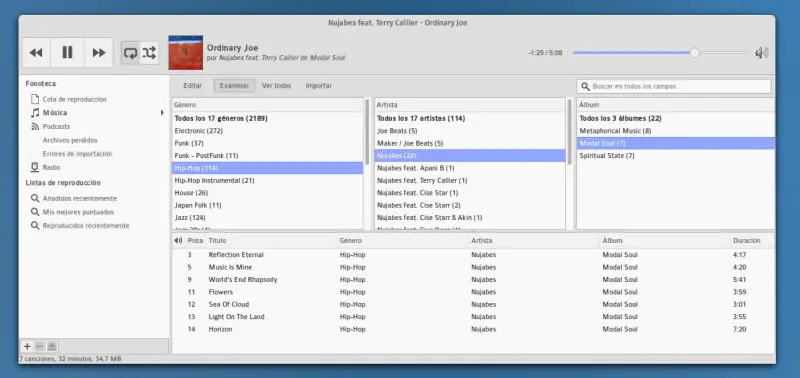Toggle repeat mode

click(x=131, y=53)
